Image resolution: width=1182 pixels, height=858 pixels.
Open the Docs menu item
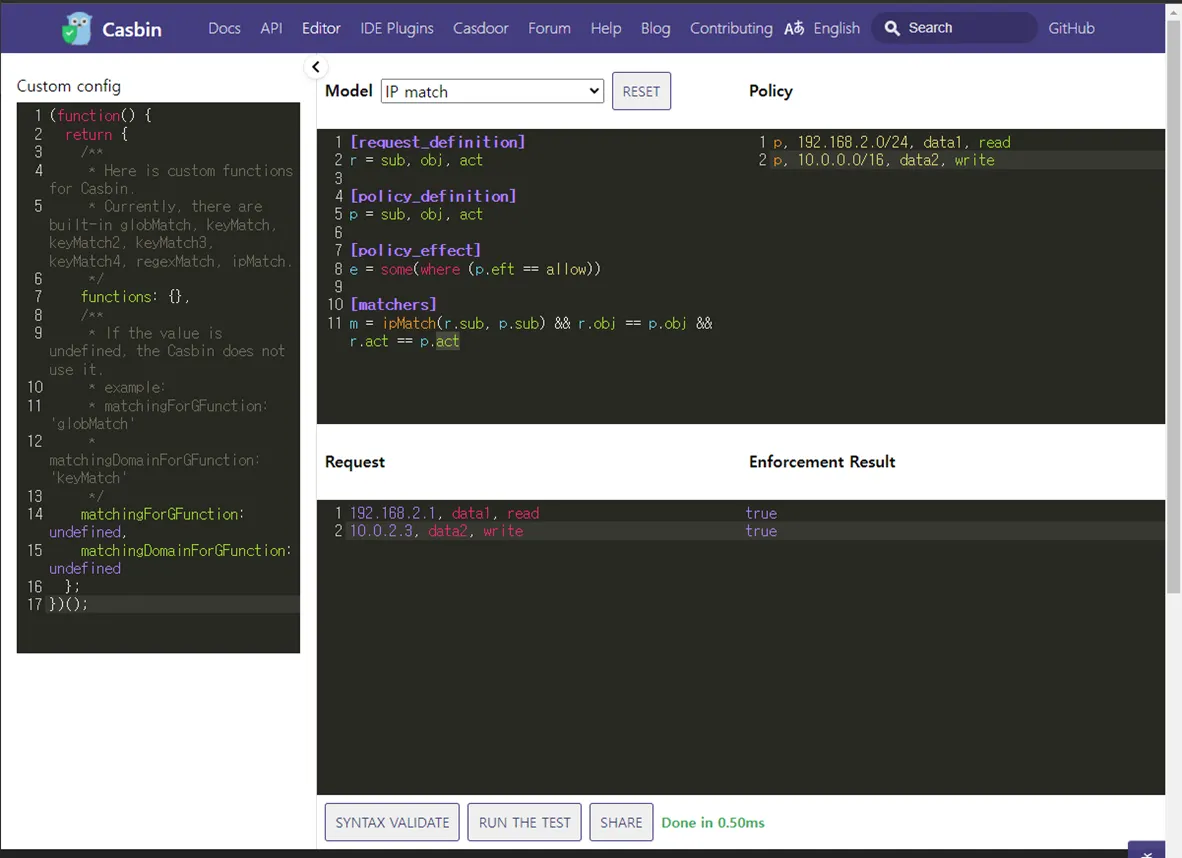(x=224, y=28)
